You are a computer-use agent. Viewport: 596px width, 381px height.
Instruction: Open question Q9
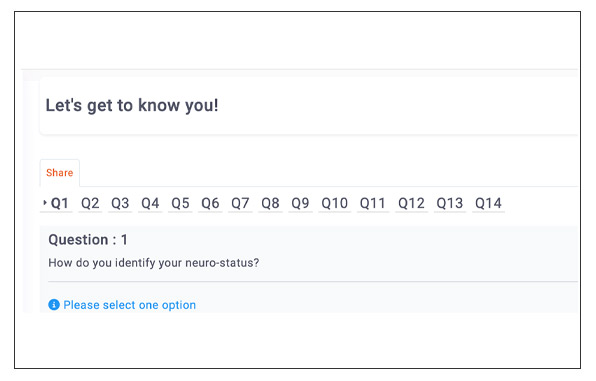300,203
